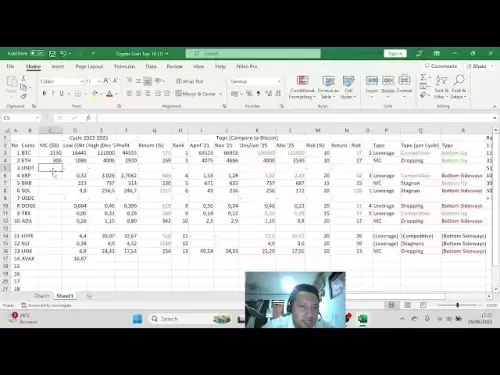This screenshot has height=375, width=500.
Task: Click the Share button
Action: pos(479,66)
